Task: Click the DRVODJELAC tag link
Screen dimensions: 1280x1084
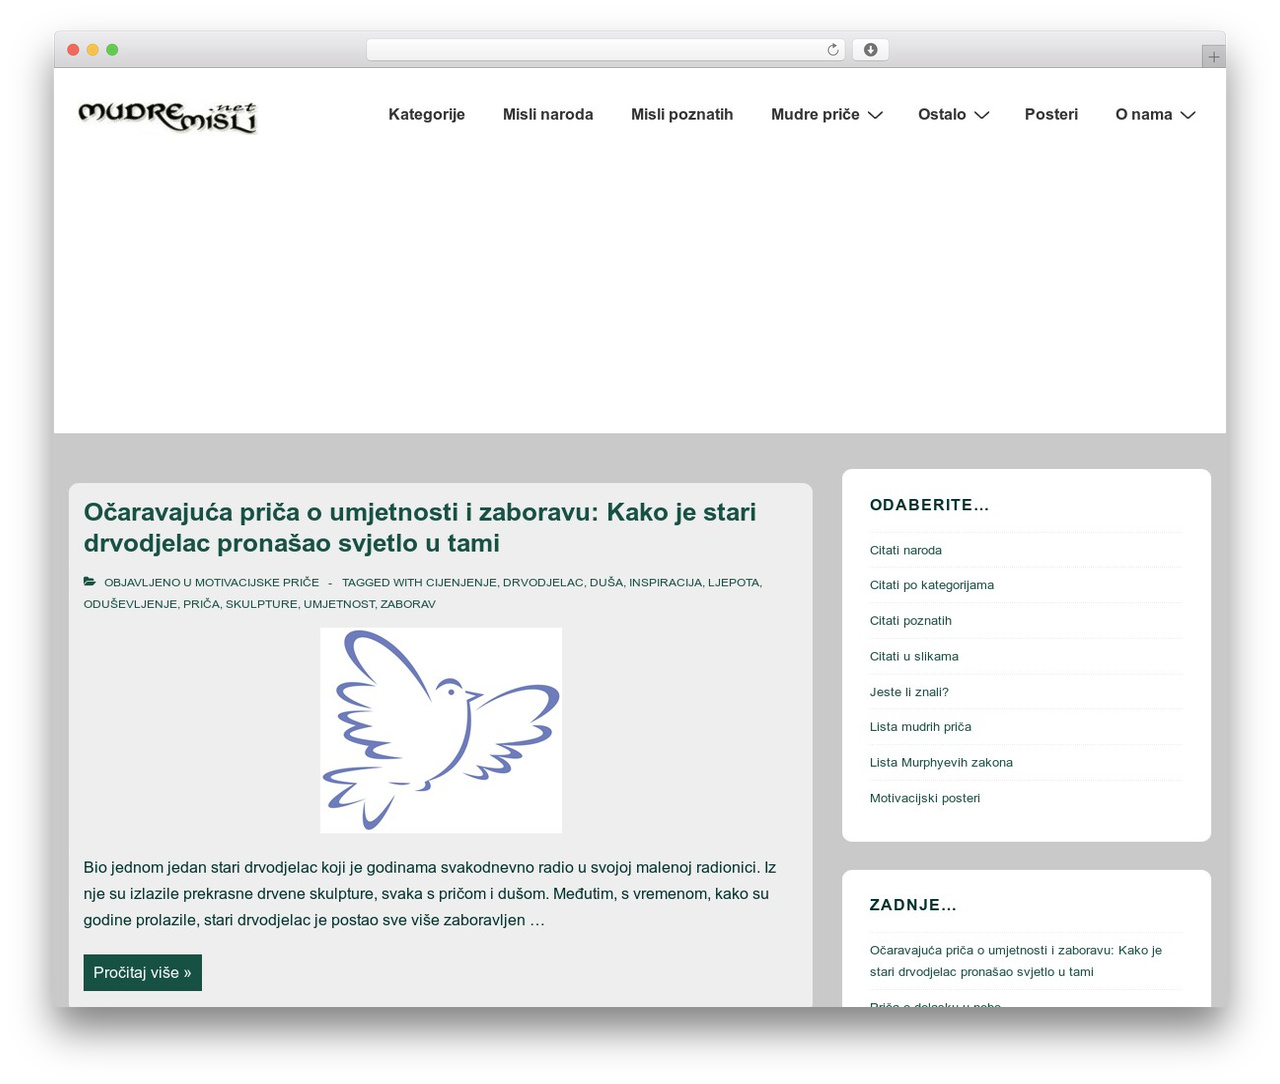Action: pyautogui.click(x=543, y=582)
